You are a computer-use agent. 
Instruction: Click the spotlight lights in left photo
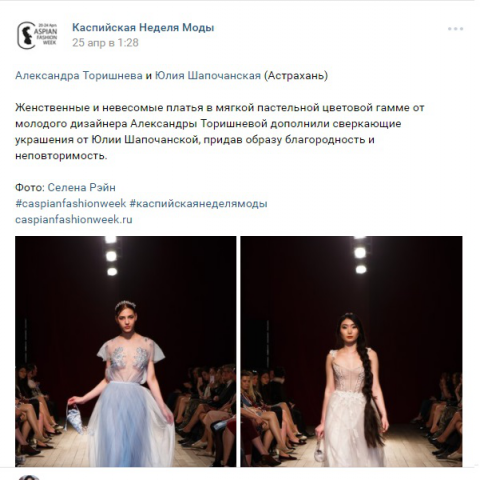111,256
